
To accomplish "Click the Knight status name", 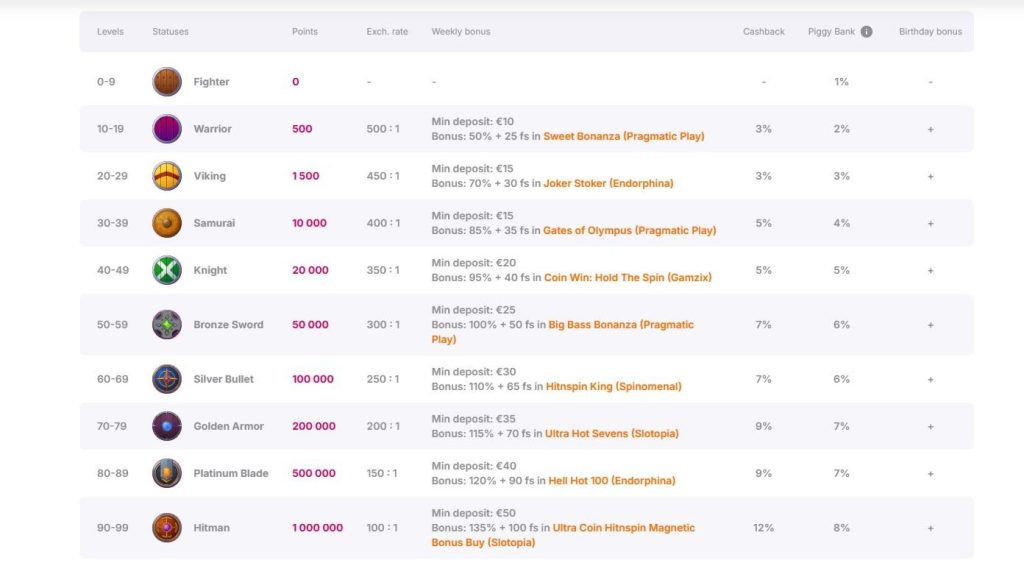I will click(x=210, y=270).
